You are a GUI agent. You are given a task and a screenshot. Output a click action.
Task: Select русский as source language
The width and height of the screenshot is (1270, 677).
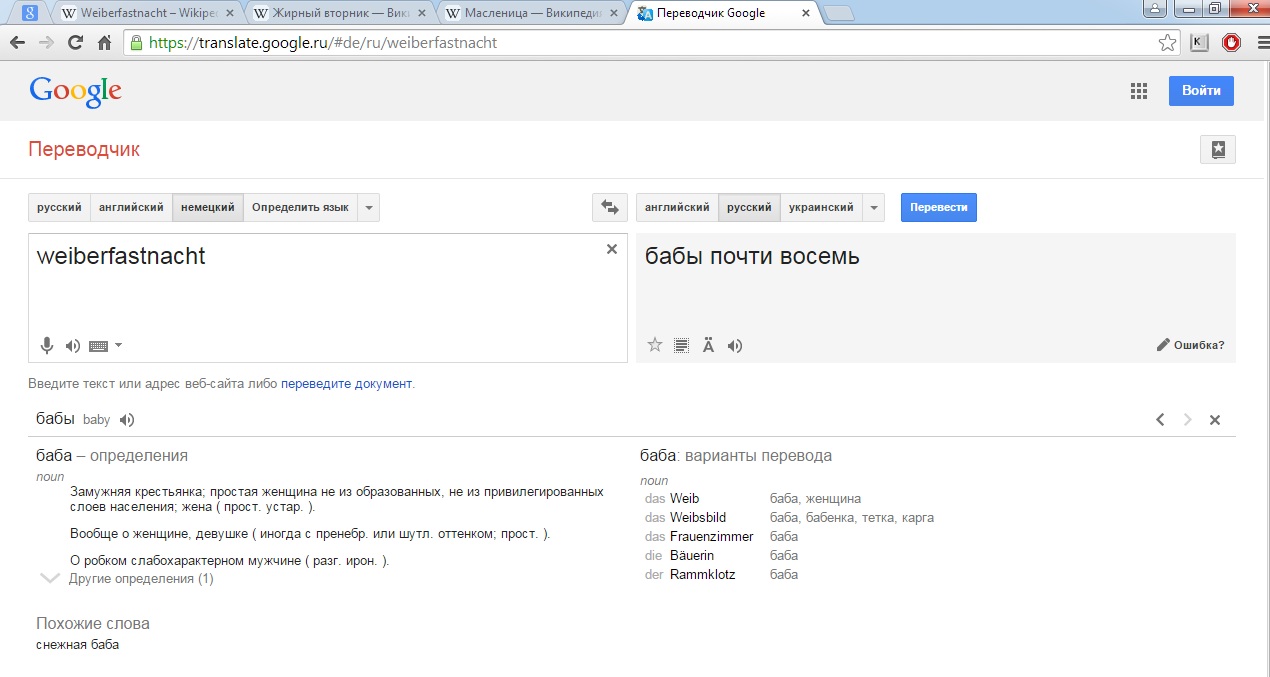coord(60,208)
